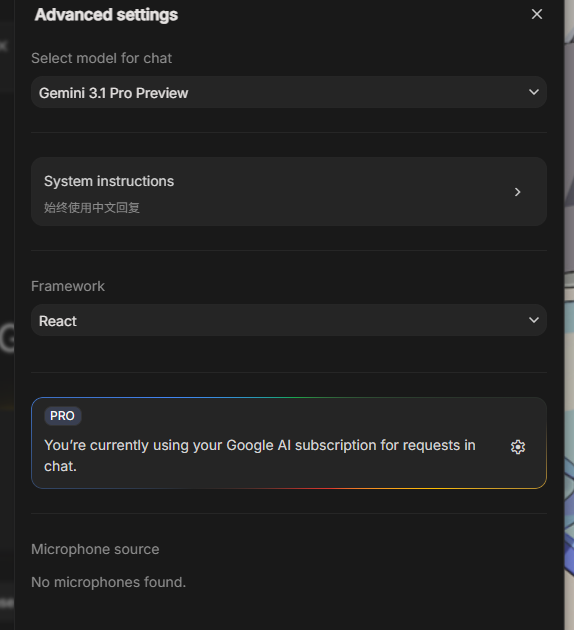This screenshot has height=630, width=574.
Task: Click the right chevron beside System instructions
Action: click(x=517, y=192)
